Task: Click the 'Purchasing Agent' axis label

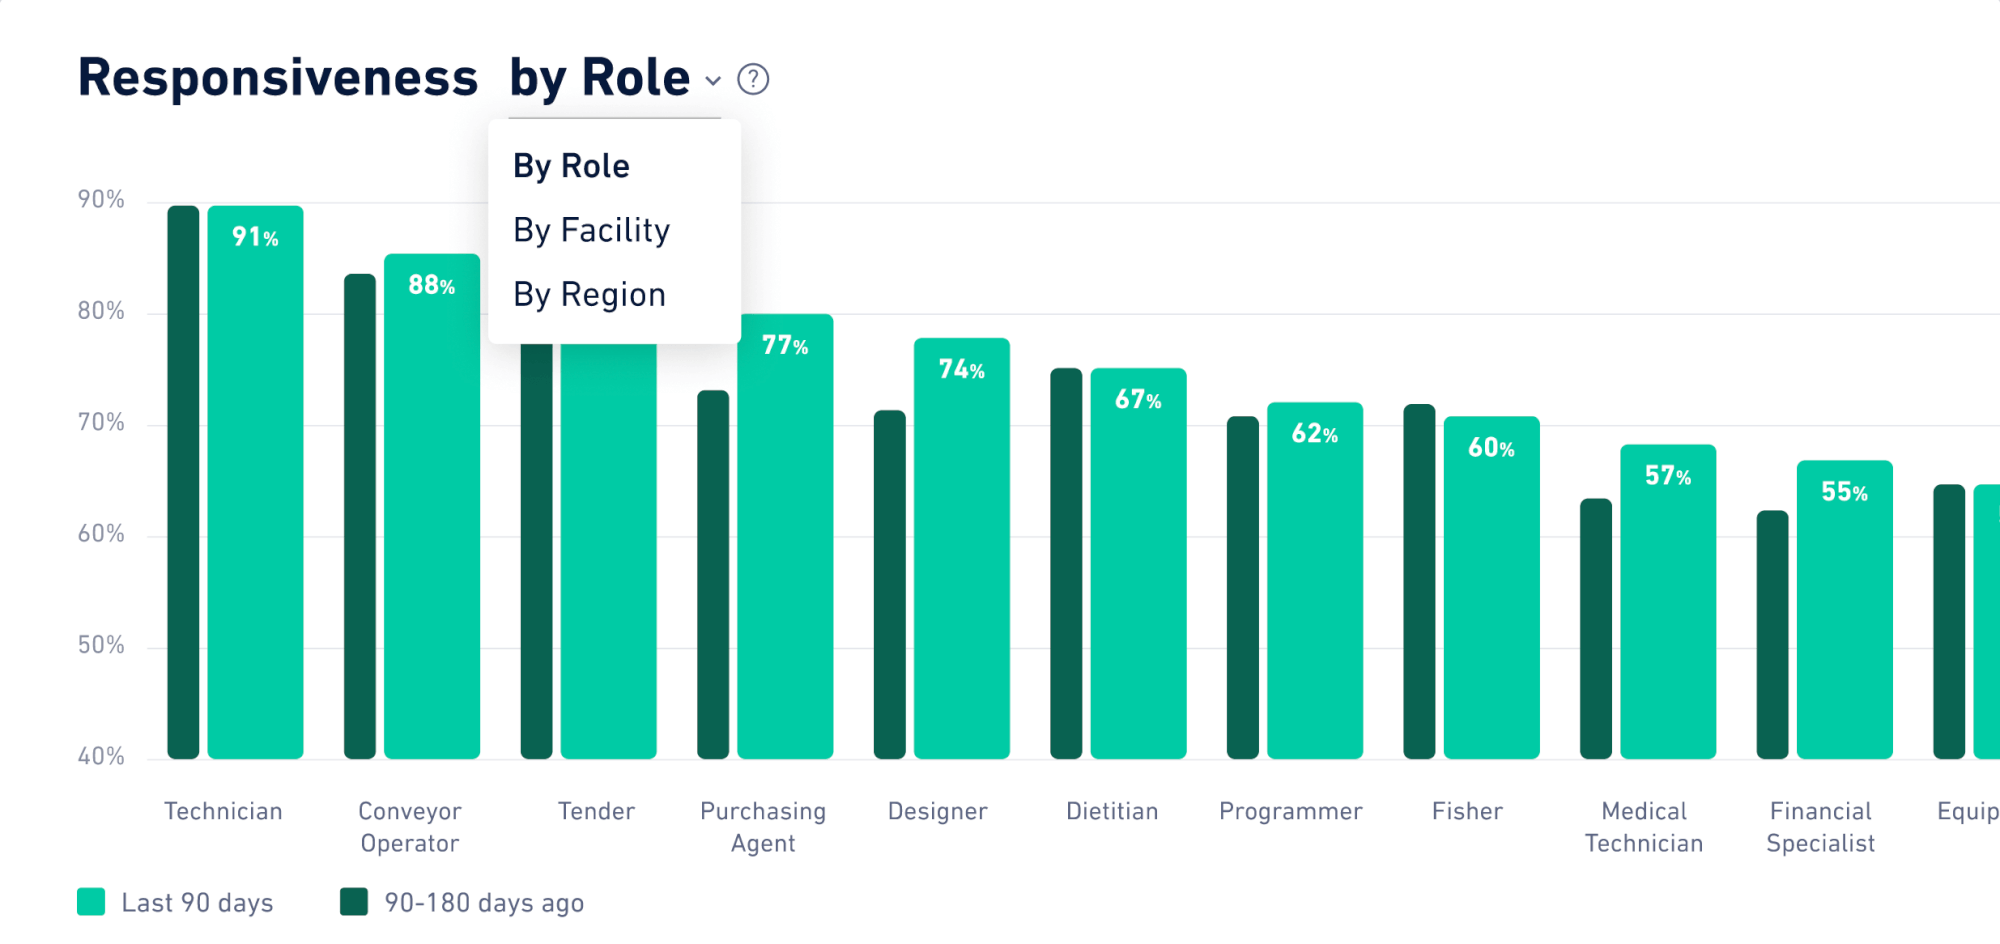Action: (x=763, y=827)
